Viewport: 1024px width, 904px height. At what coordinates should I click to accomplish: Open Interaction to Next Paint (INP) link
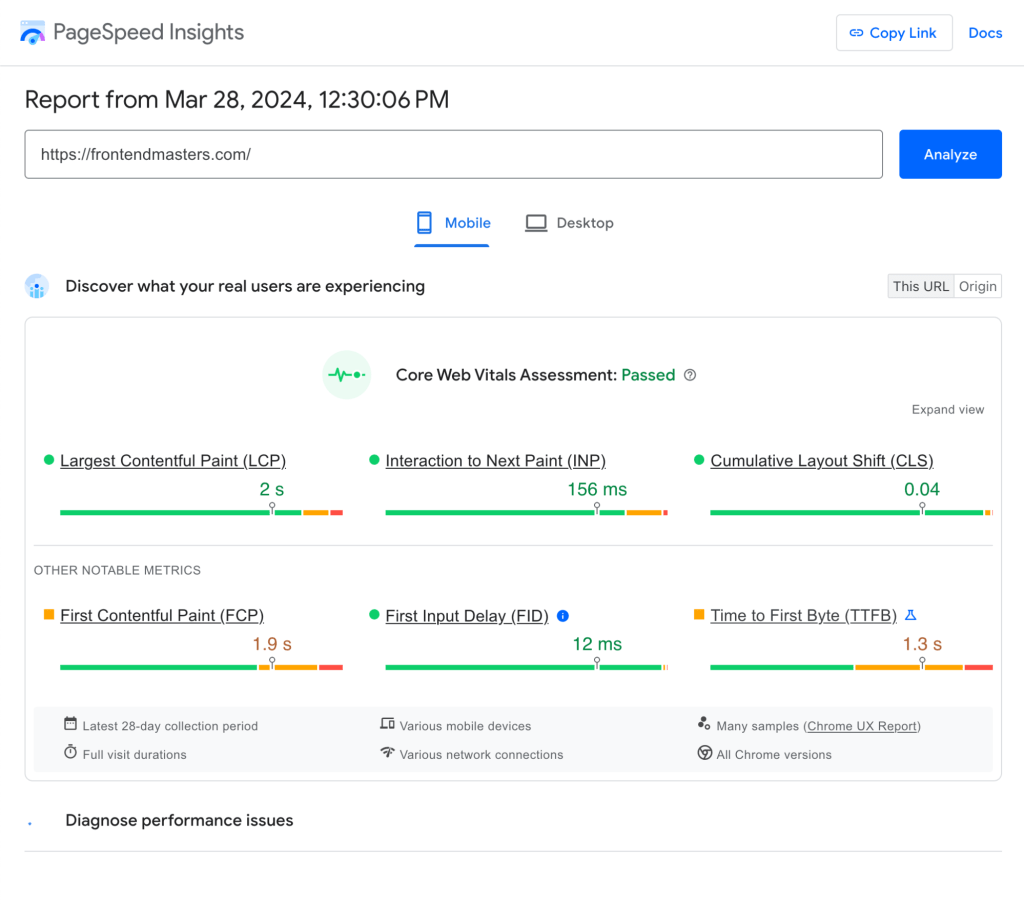point(496,460)
